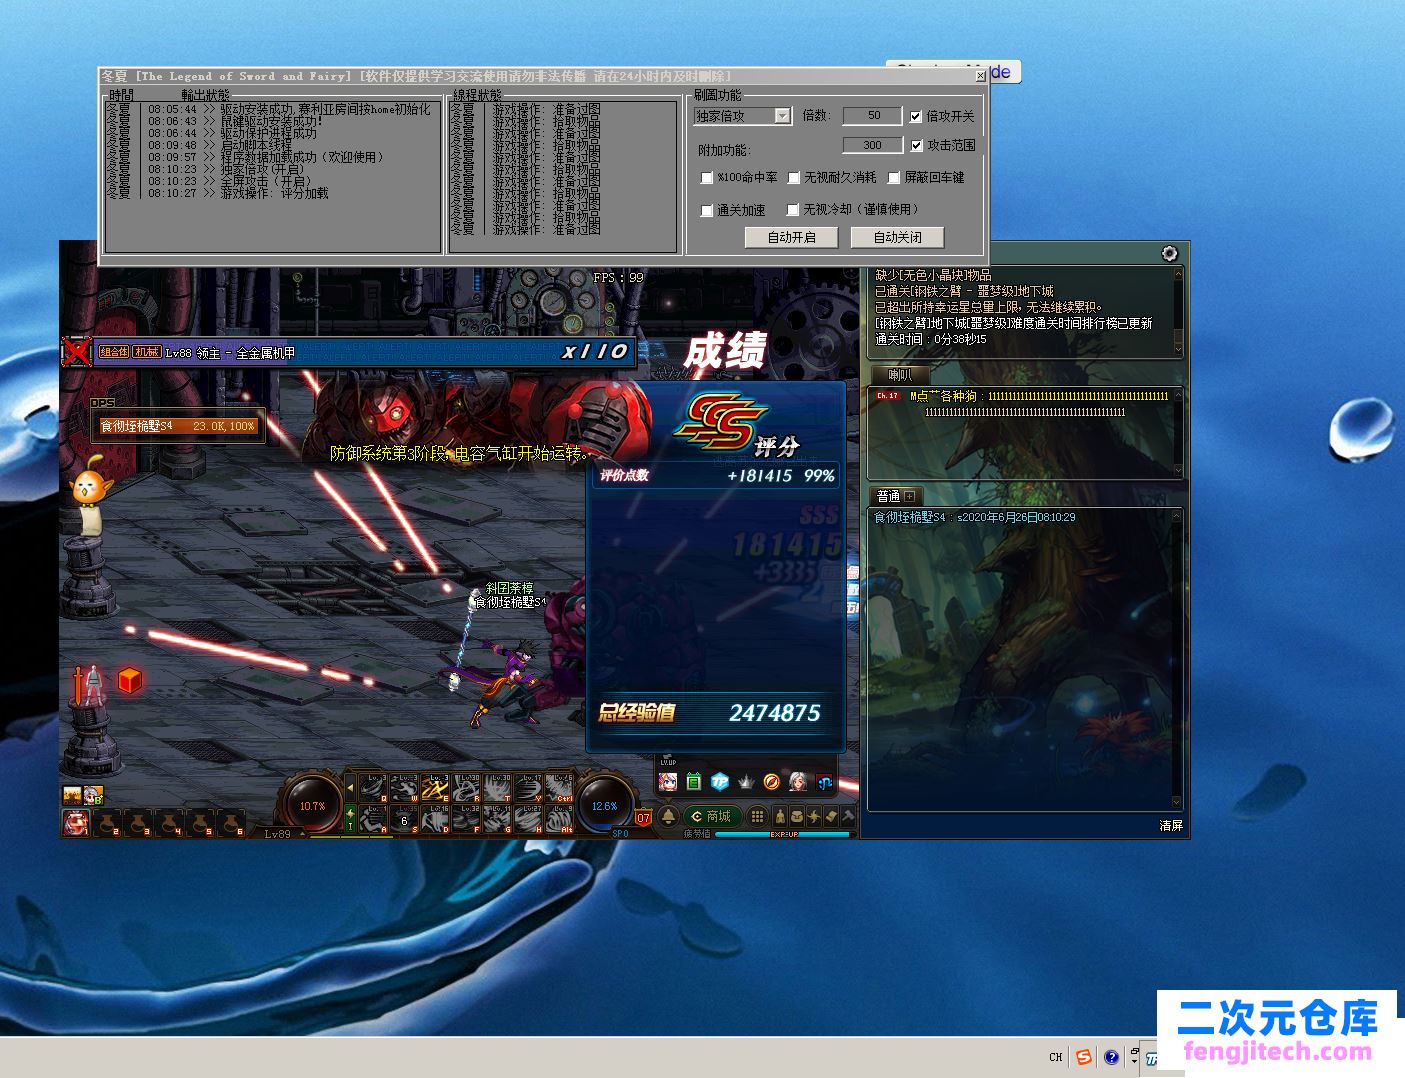Click skill slot with R hotkey
The height and width of the screenshot is (1078, 1405).
pyautogui.click(x=467, y=787)
